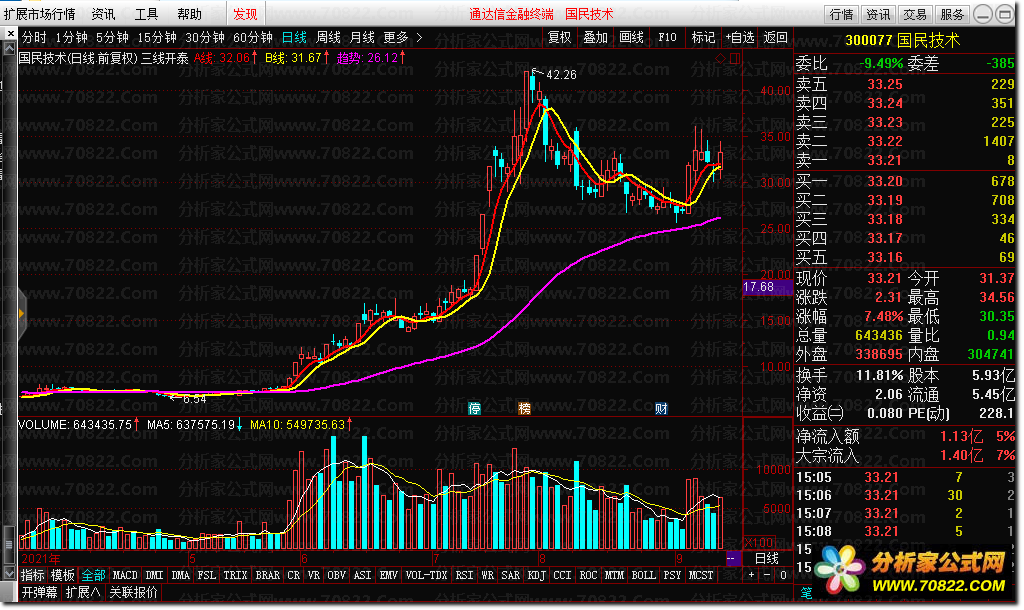Close the chart panel with the X icon
The image size is (1024, 610).
(x=10, y=32)
